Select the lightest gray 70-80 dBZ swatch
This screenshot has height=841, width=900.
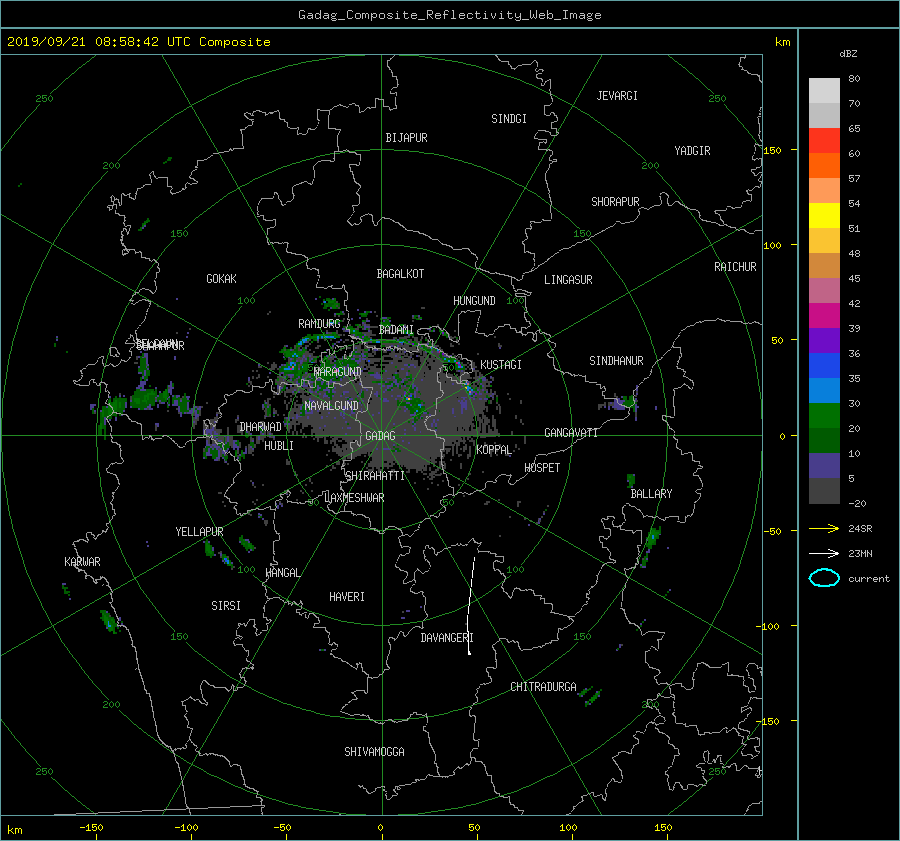(824, 91)
